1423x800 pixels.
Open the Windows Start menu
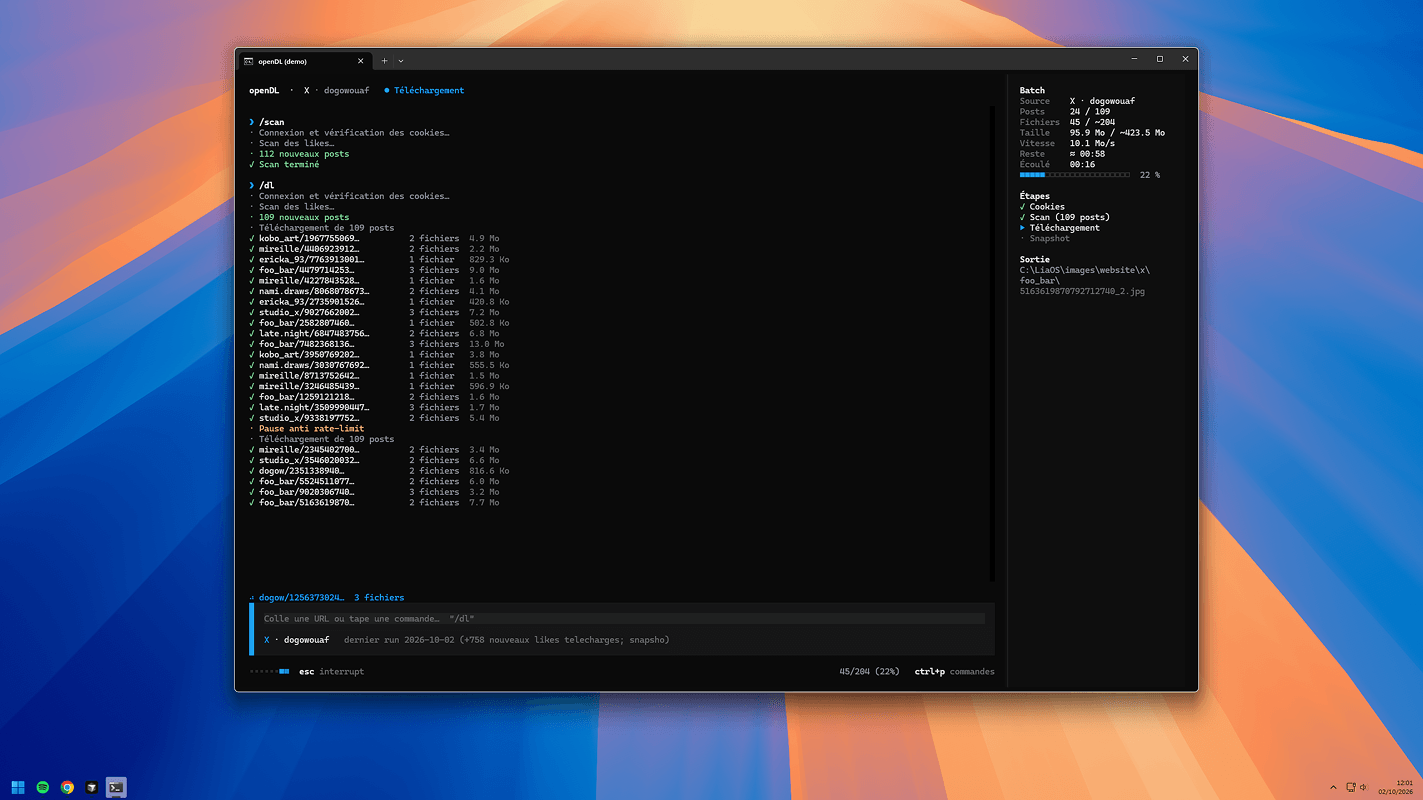(x=18, y=787)
